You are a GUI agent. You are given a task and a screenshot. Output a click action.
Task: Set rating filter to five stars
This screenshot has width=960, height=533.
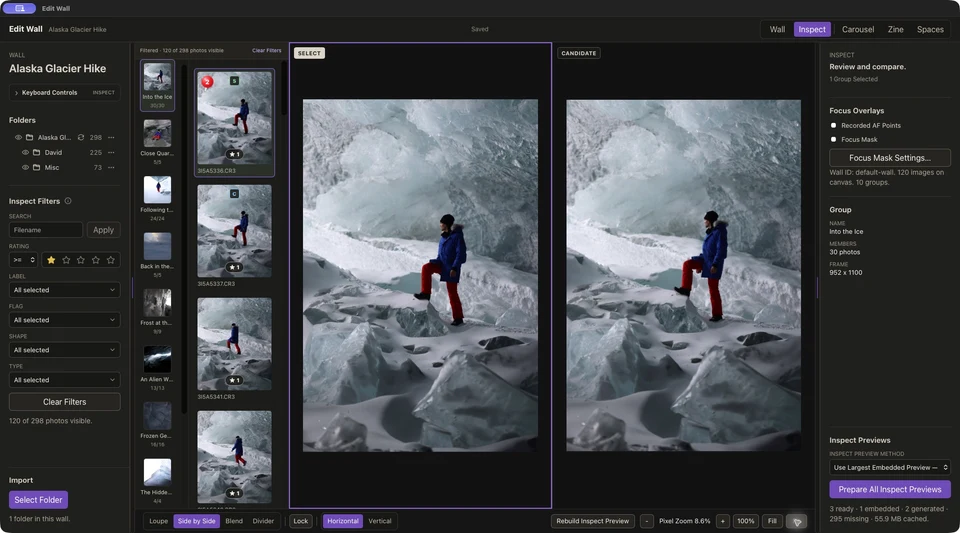click(111, 260)
